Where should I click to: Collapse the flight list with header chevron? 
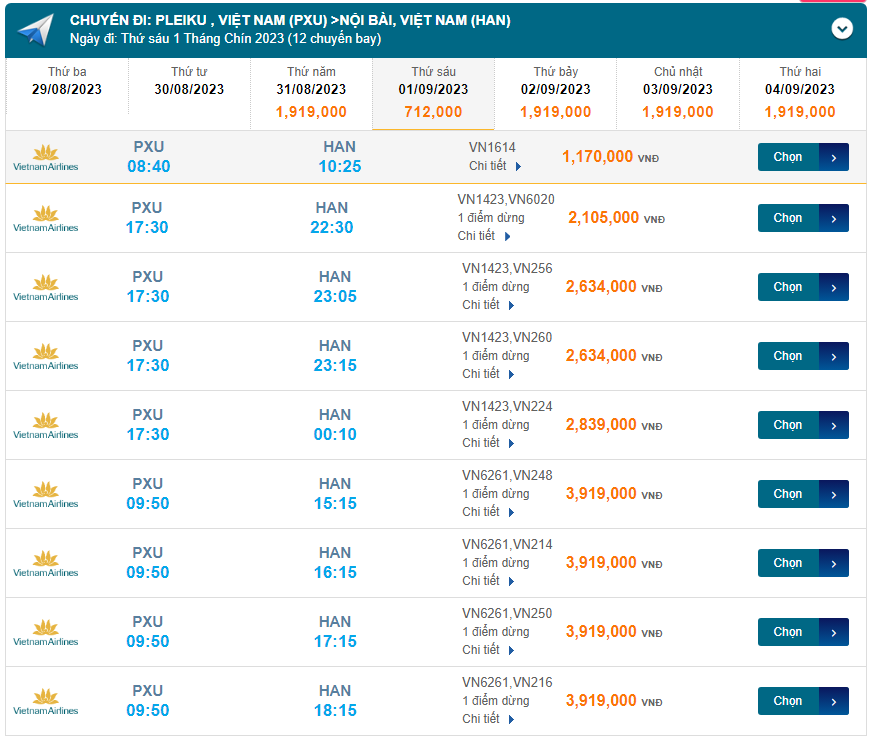click(842, 29)
